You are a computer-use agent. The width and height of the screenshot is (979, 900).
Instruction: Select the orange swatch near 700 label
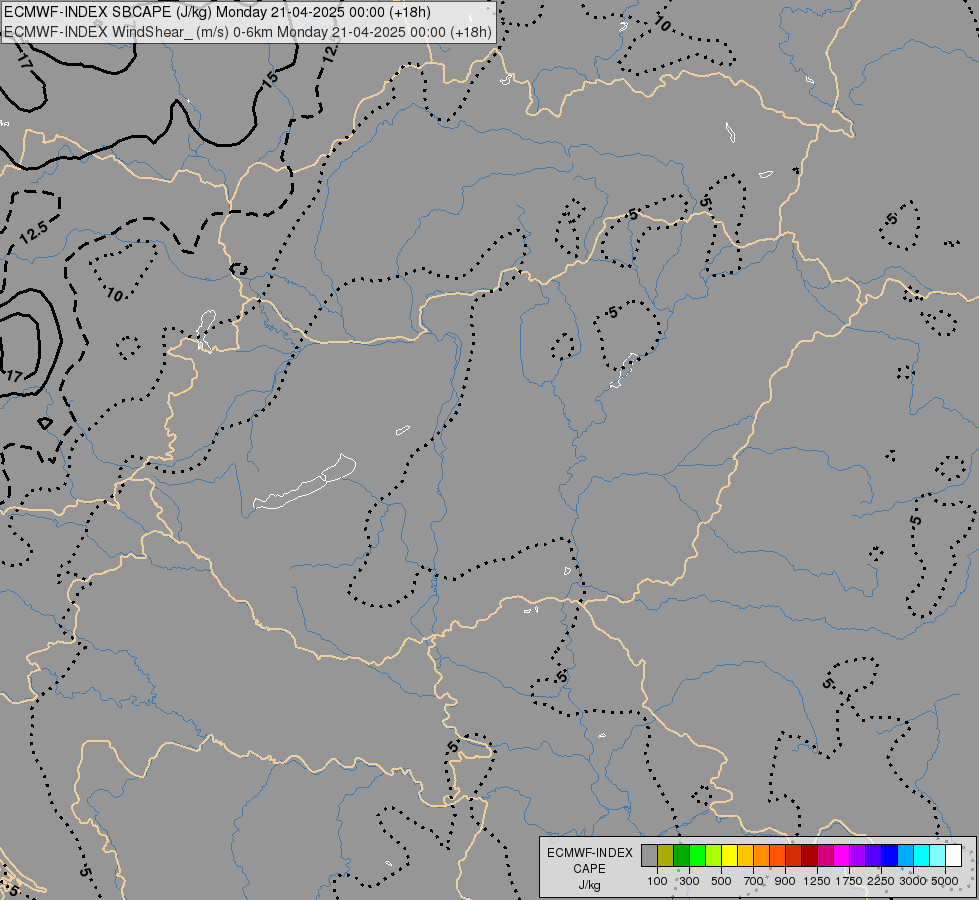point(761,855)
